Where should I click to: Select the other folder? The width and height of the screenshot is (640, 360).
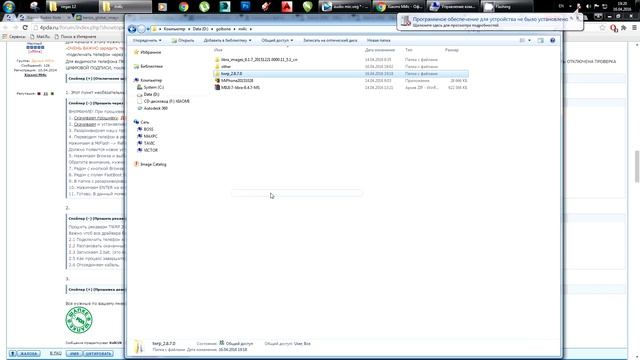click(226, 67)
